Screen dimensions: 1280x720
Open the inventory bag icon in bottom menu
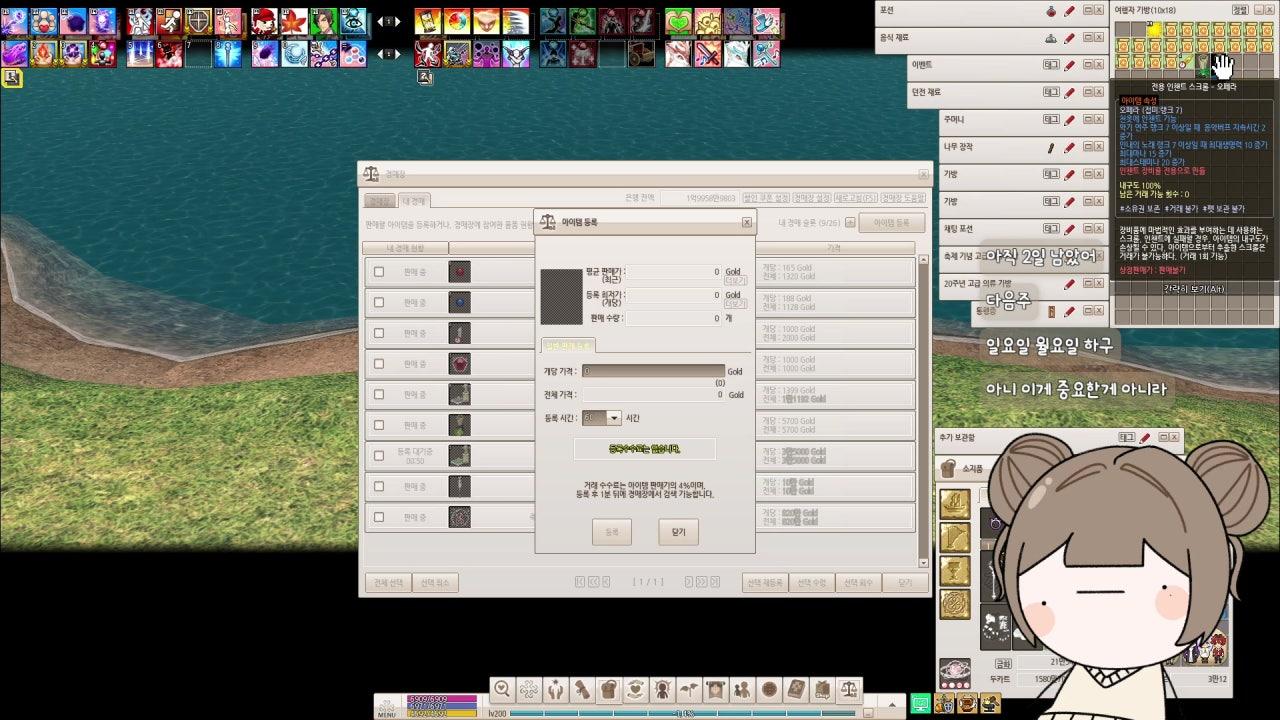609,689
